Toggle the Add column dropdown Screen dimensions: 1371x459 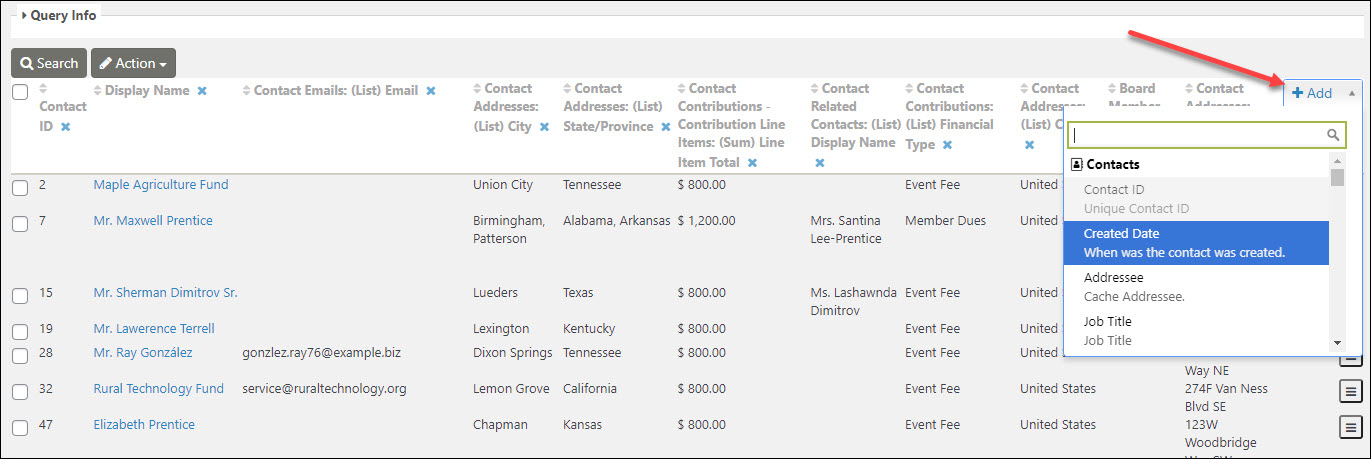pos(1323,93)
